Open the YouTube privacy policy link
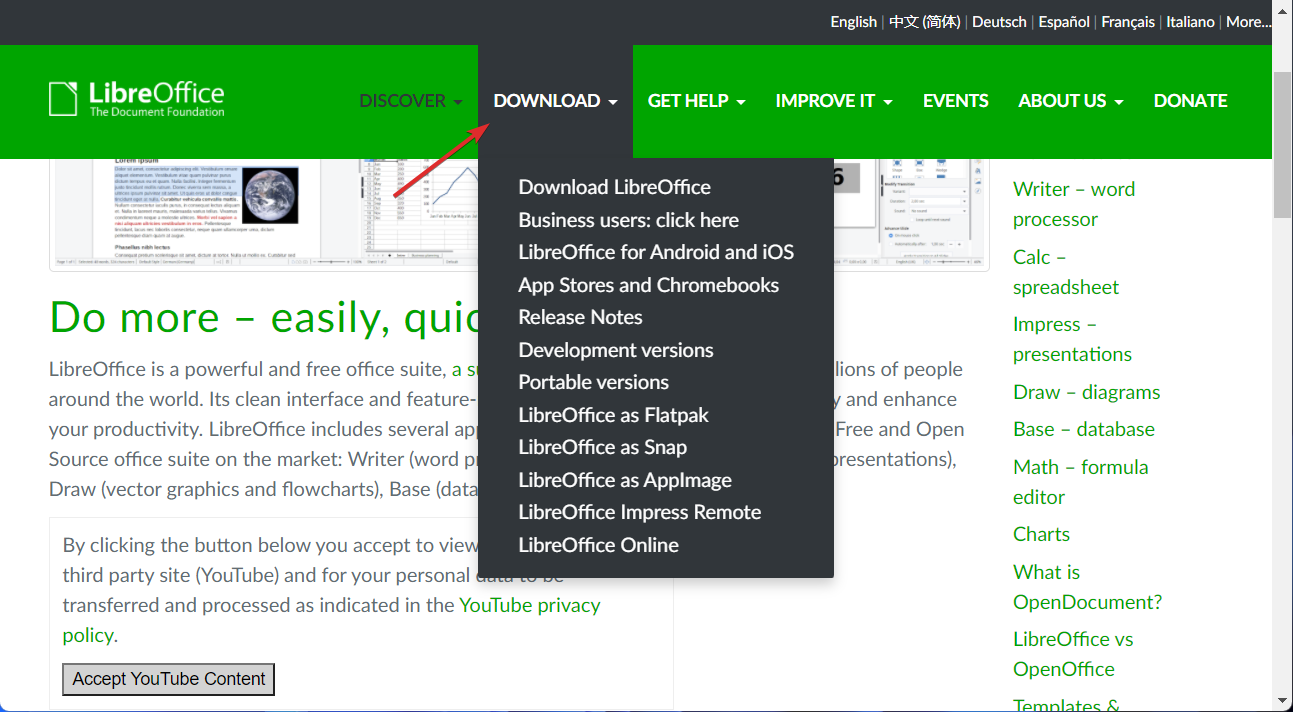1293x712 pixels. [530, 605]
